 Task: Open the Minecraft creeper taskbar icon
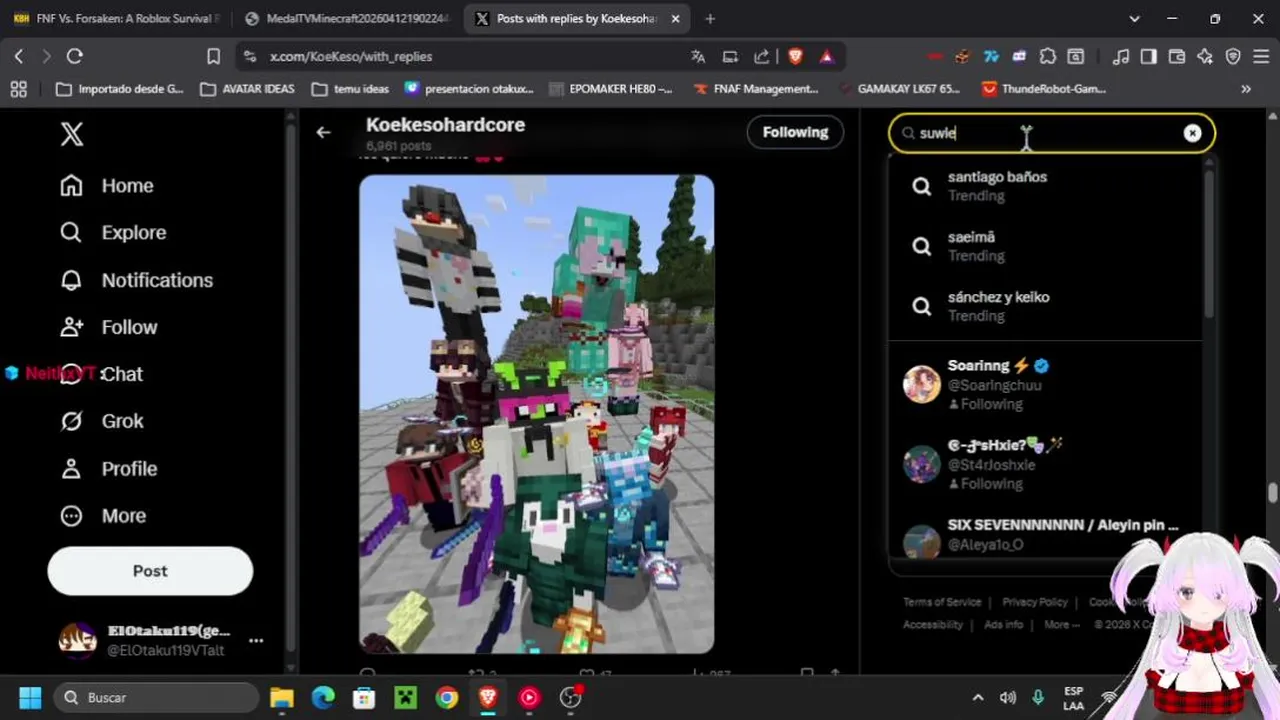[405, 697]
